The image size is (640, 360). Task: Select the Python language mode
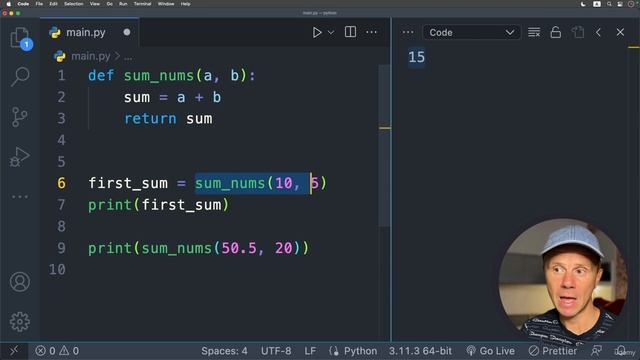(360, 351)
